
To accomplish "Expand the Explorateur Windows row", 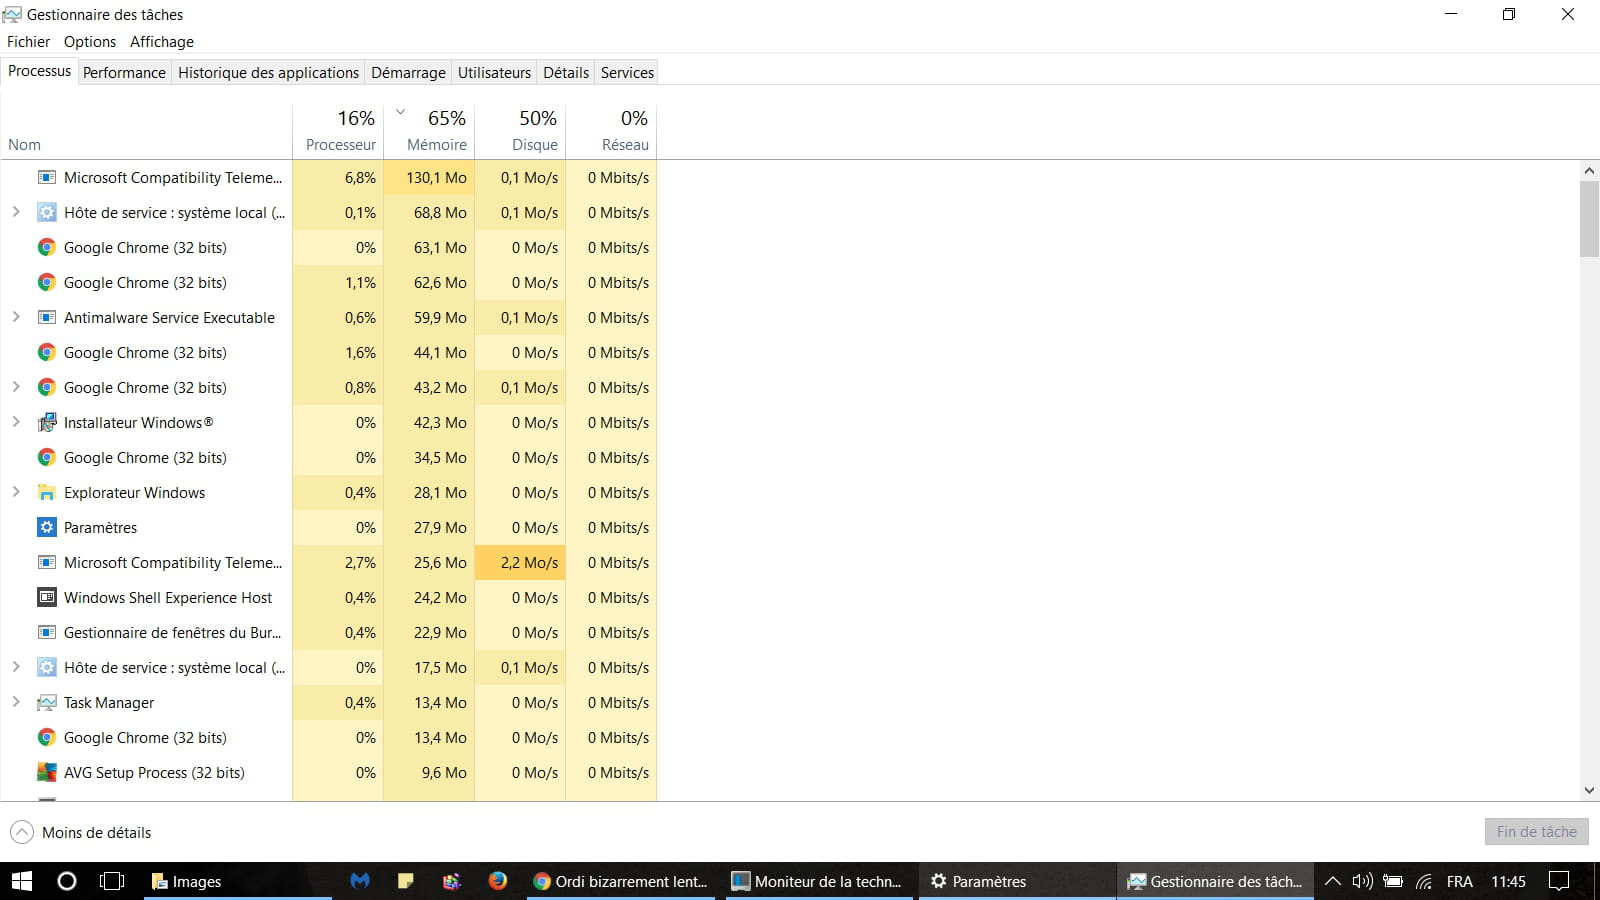I will (x=16, y=492).
